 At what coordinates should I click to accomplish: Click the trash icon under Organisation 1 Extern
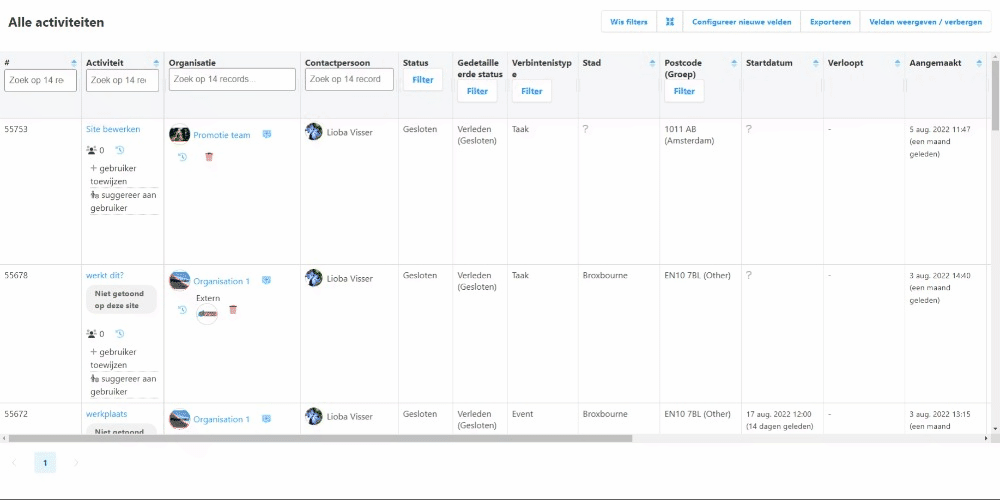click(233, 310)
